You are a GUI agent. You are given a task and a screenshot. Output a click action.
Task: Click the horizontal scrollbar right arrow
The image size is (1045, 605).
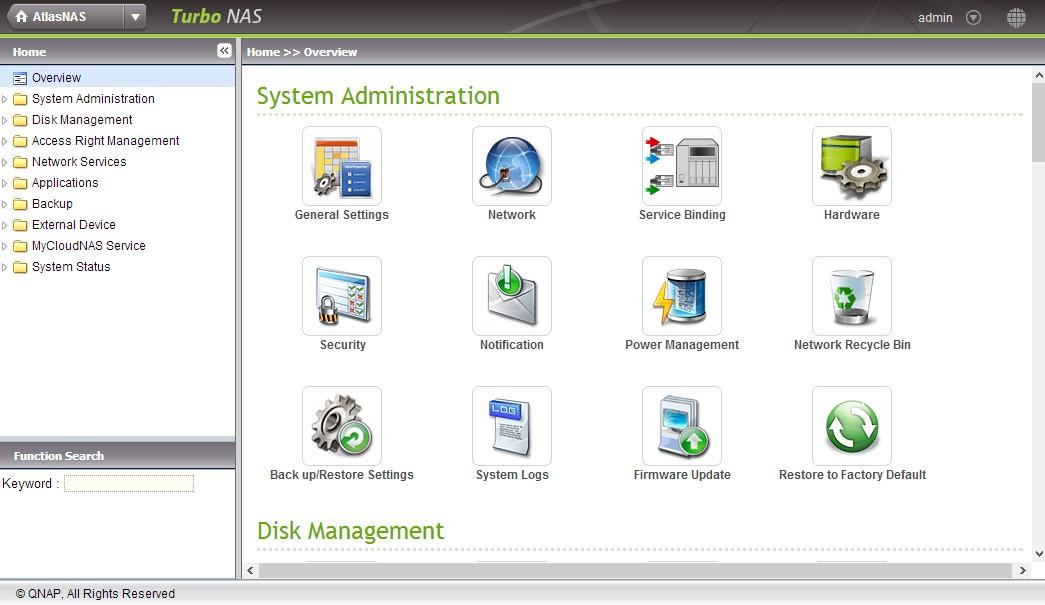tap(1022, 570)
